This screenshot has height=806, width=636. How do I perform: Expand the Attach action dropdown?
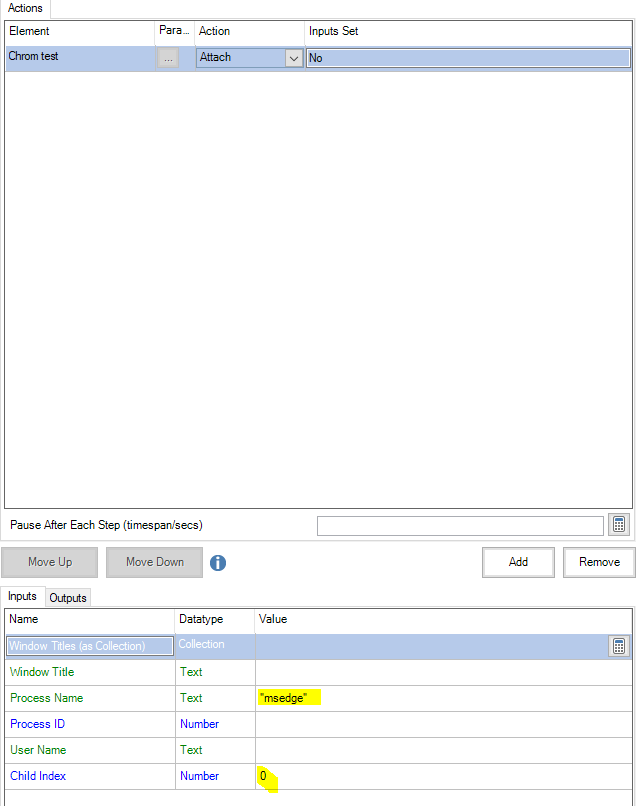point(294,58)
